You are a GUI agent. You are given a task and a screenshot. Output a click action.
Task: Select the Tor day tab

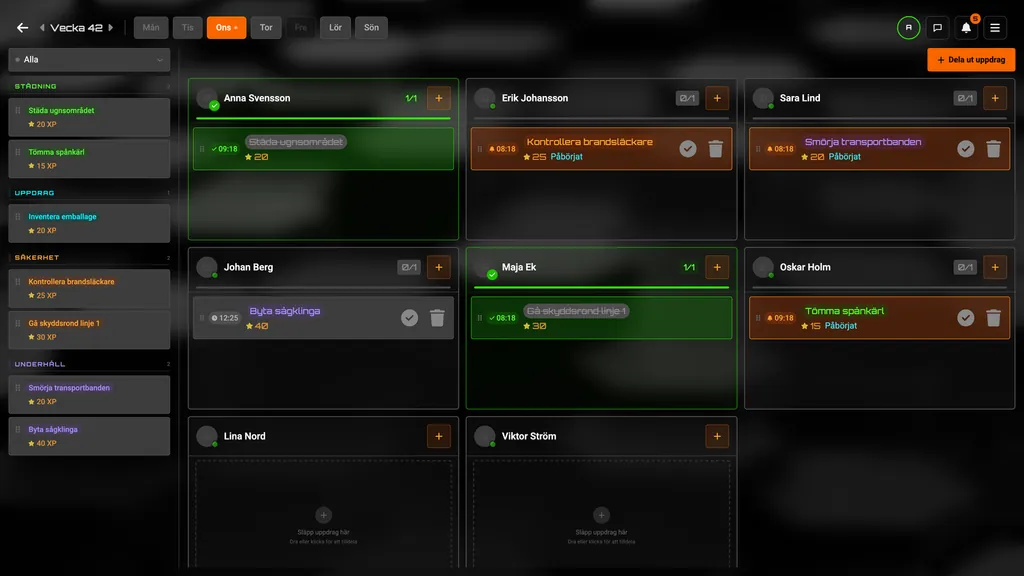tap(266, 27)
